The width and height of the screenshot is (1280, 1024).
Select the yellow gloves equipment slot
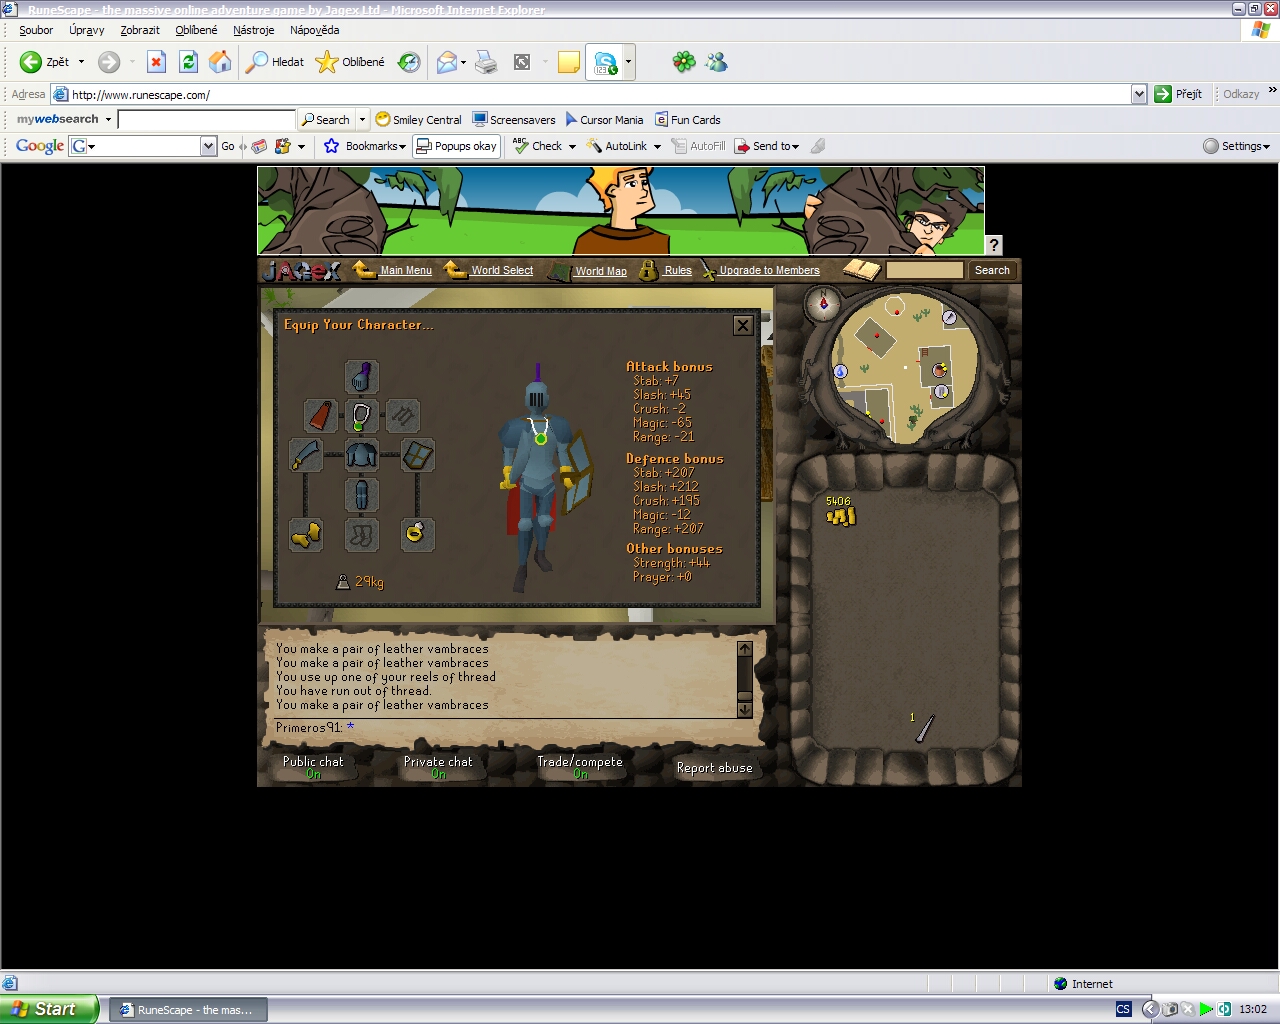pos(306,534)
